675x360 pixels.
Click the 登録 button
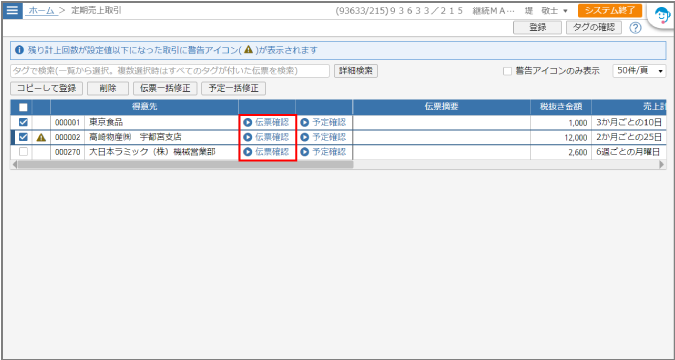pos(537,28)
